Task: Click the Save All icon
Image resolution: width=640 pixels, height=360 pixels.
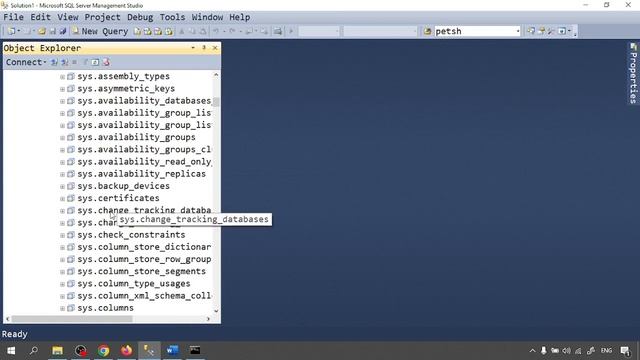Action: [63, 31]
